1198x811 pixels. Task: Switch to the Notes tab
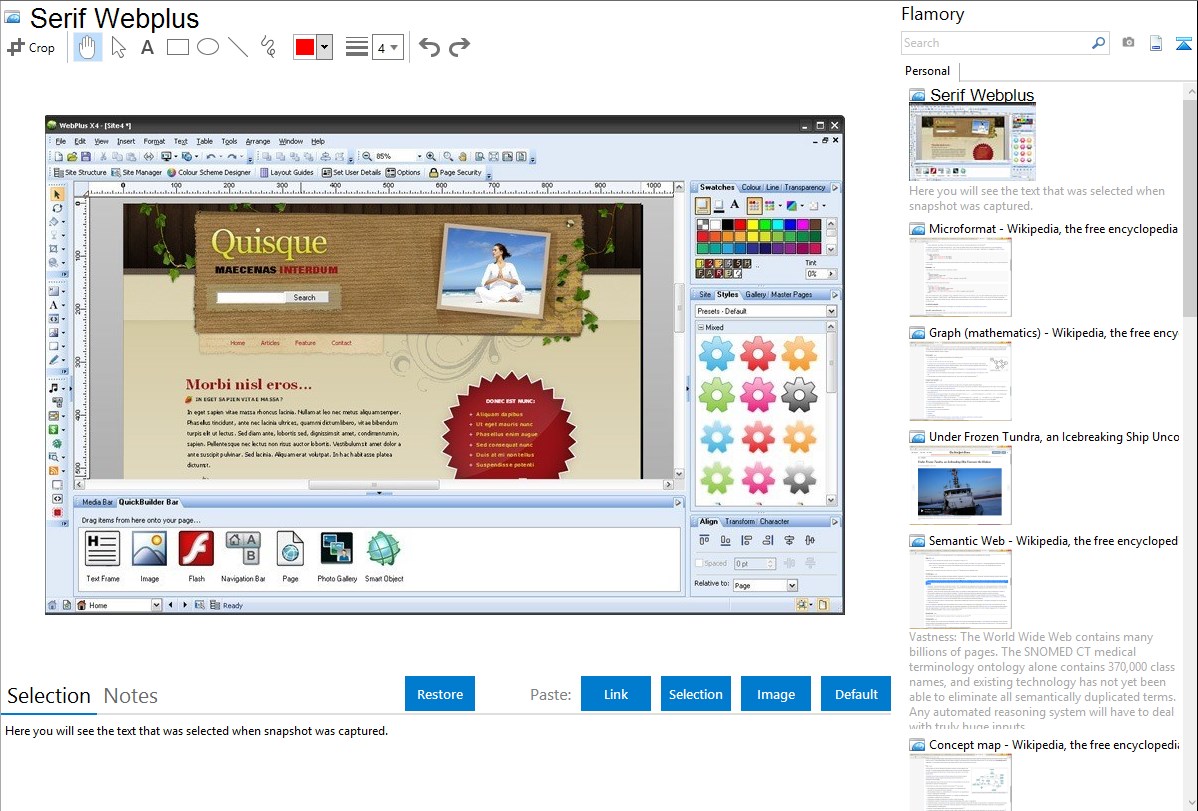coord(131,696)
